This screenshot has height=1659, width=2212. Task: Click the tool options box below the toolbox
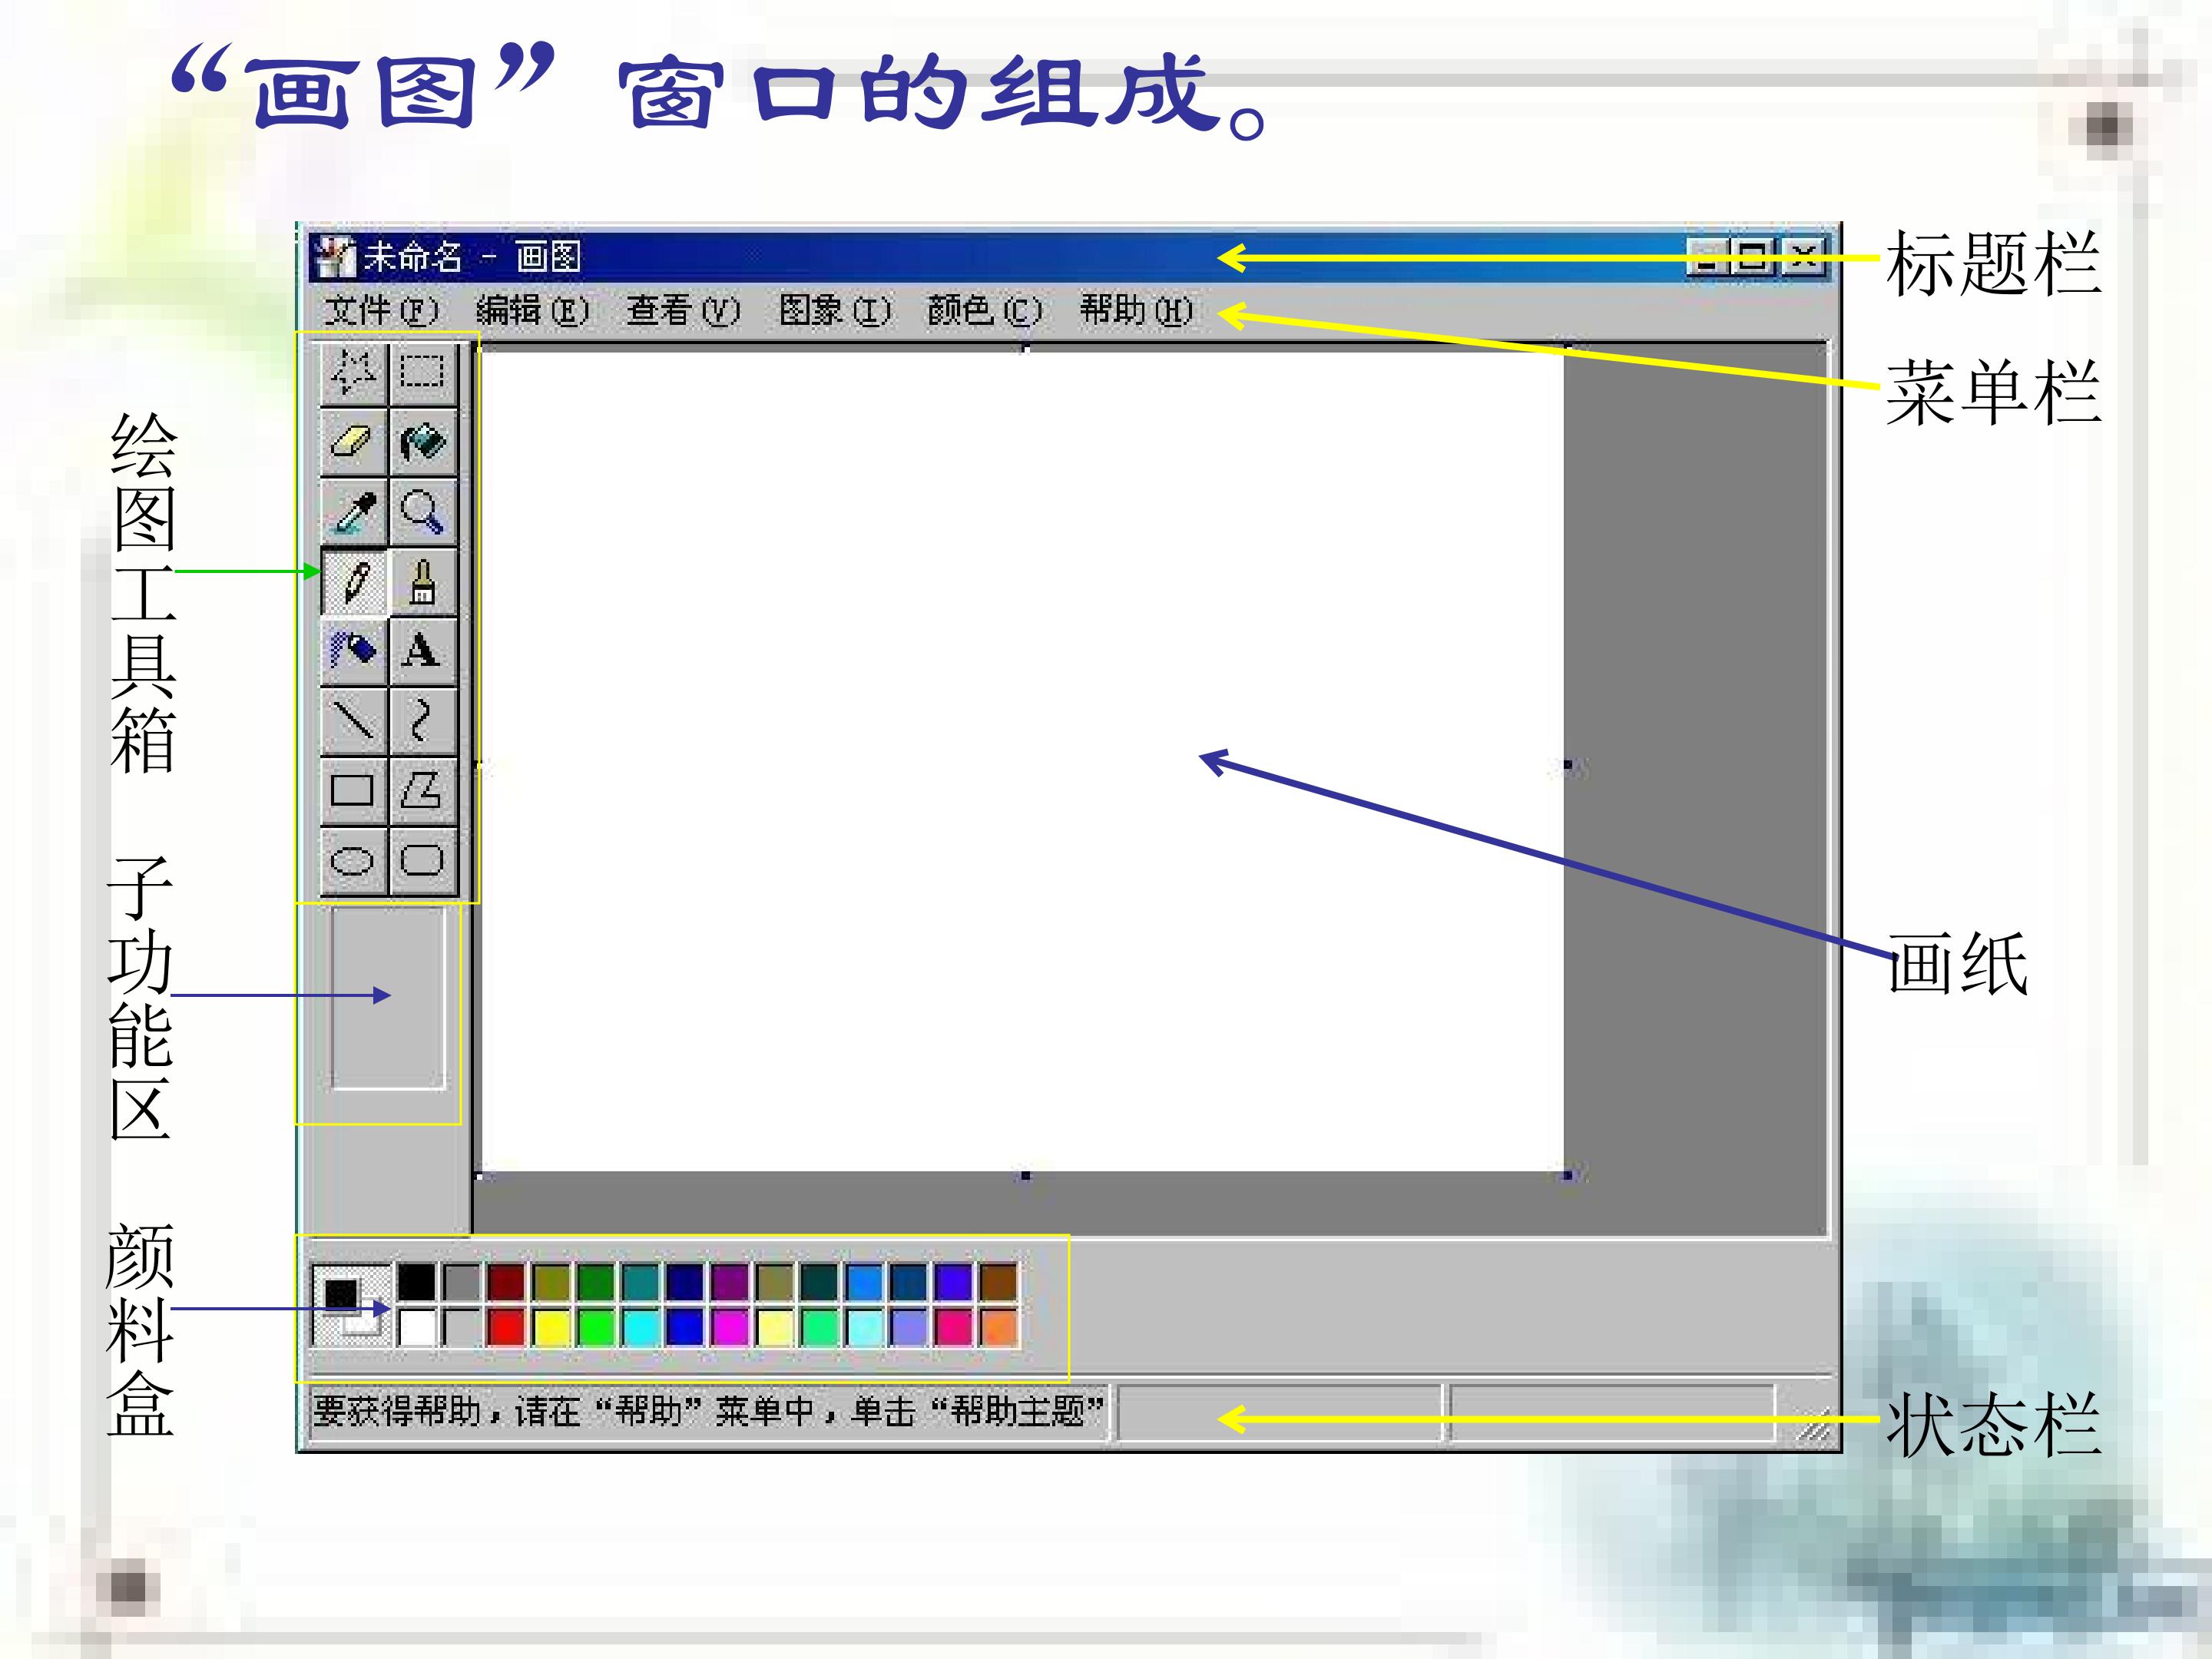388,997
